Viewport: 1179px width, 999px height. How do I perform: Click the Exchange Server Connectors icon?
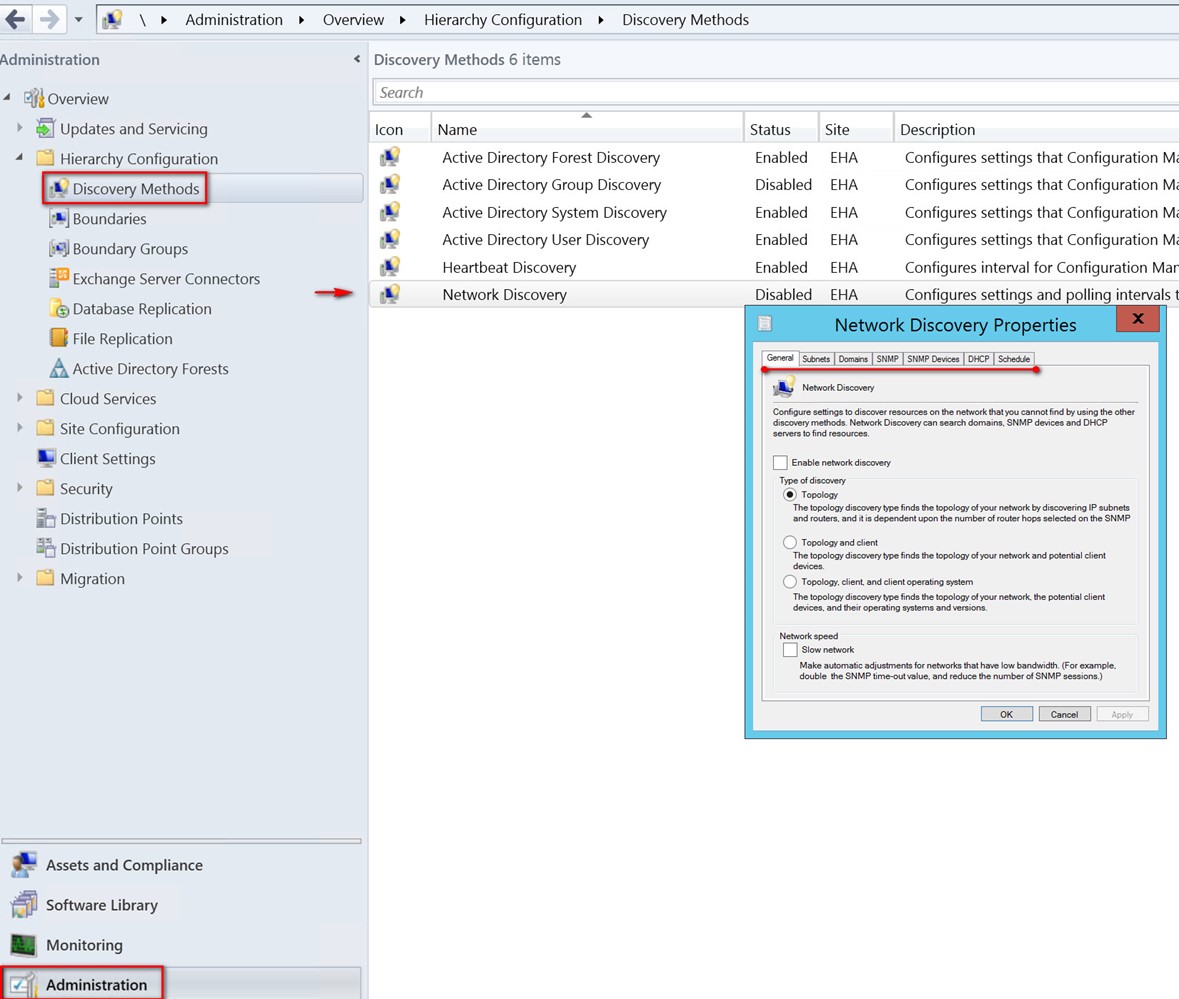(x=59, y=278)
